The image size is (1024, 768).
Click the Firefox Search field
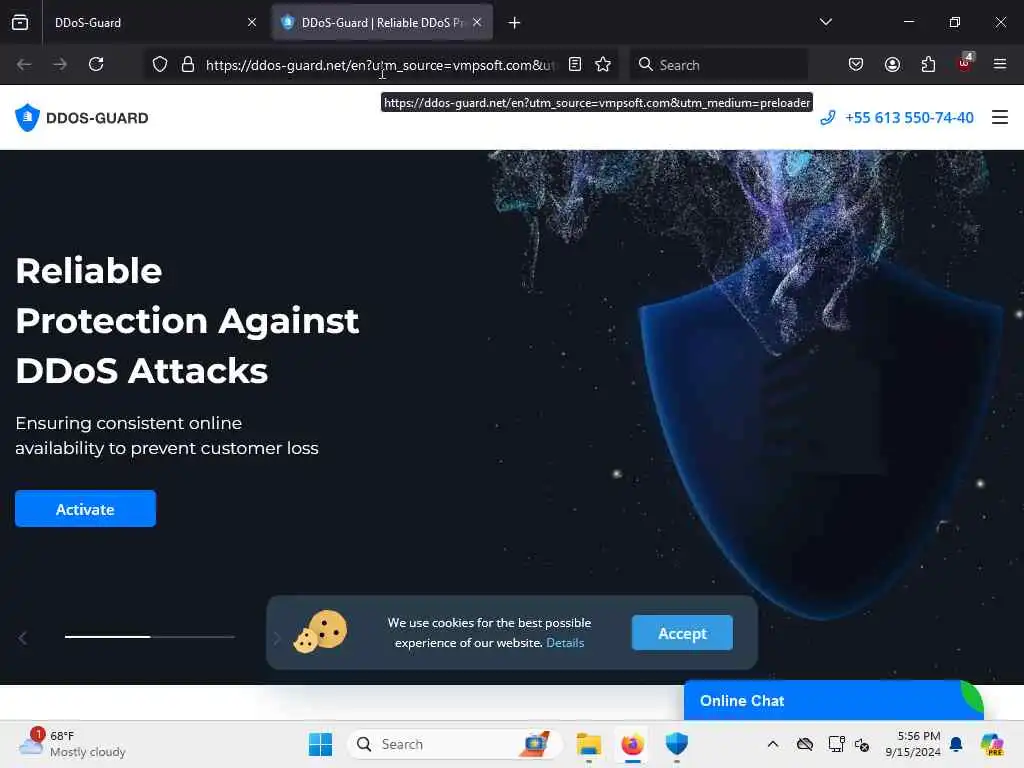pyautogui.click(x=718, y=65)
